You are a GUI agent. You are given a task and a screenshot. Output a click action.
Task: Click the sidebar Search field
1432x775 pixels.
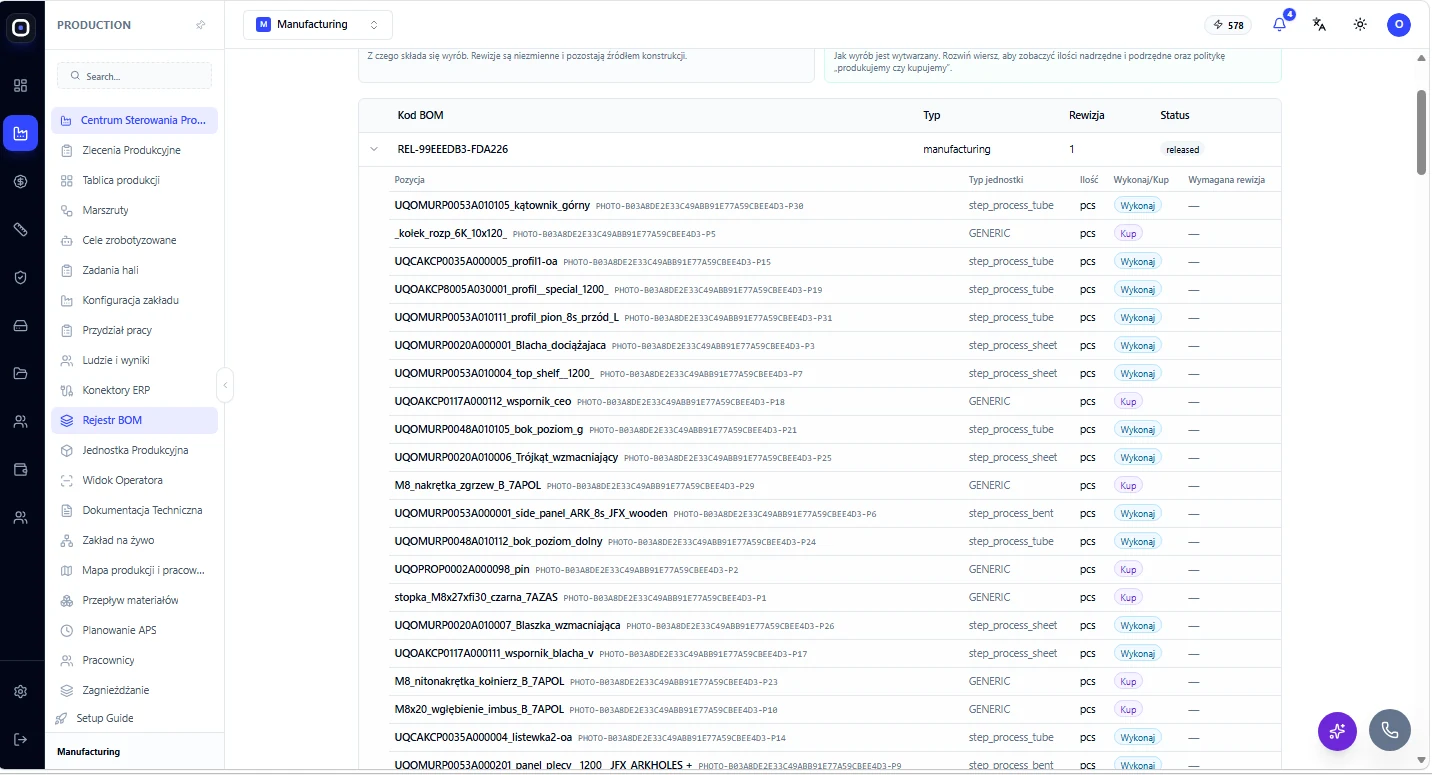click(134, 76)
